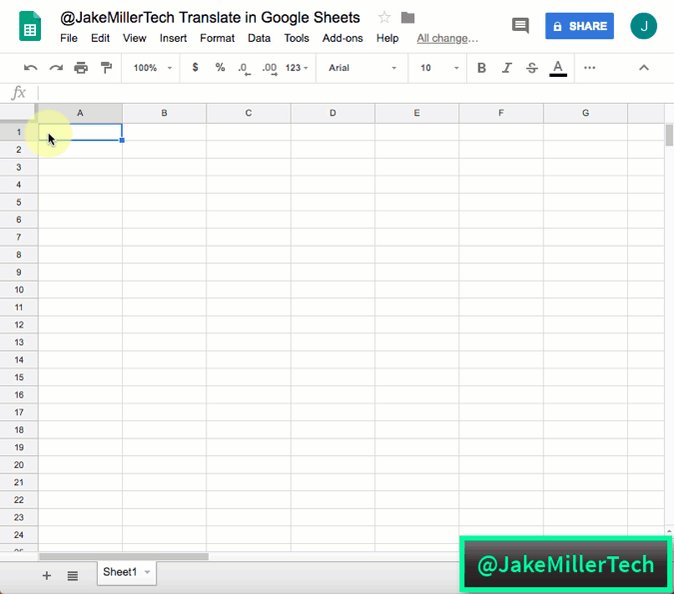Open the three-dot more toolbar options
Viewport: 674px width, 594px height.
click(x=590, y=67)
